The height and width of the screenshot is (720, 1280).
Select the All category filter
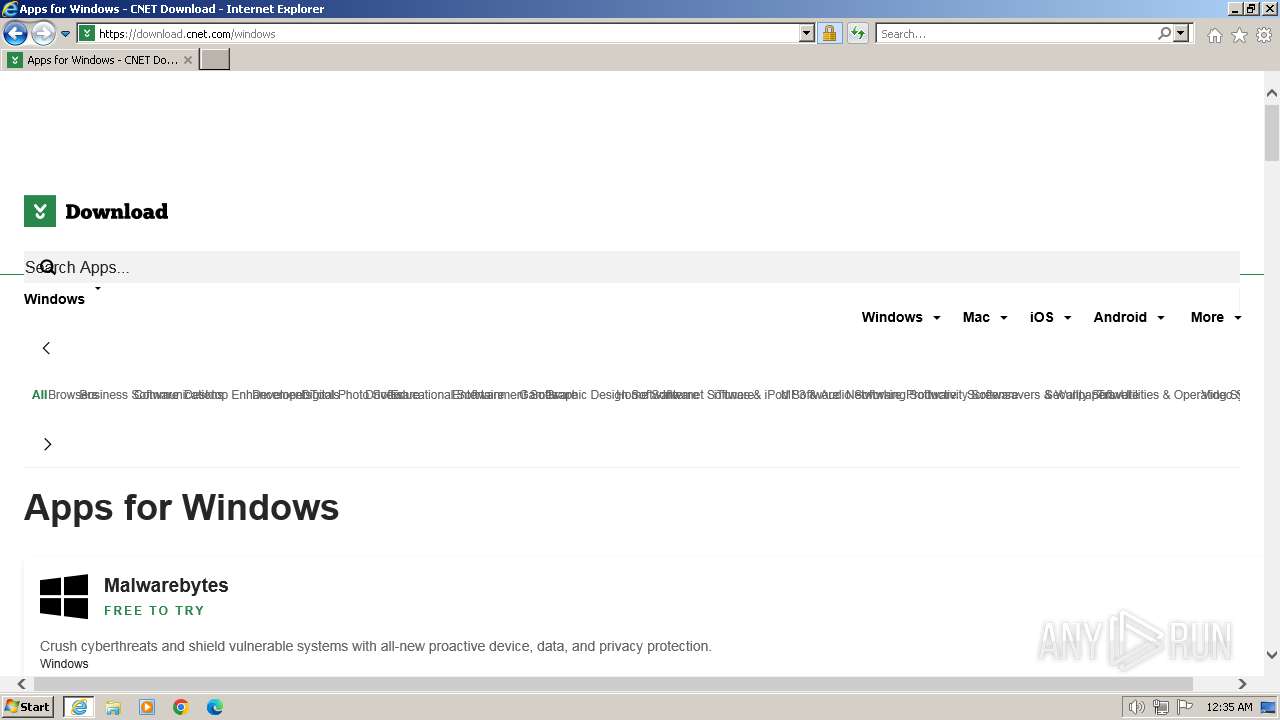39,395
